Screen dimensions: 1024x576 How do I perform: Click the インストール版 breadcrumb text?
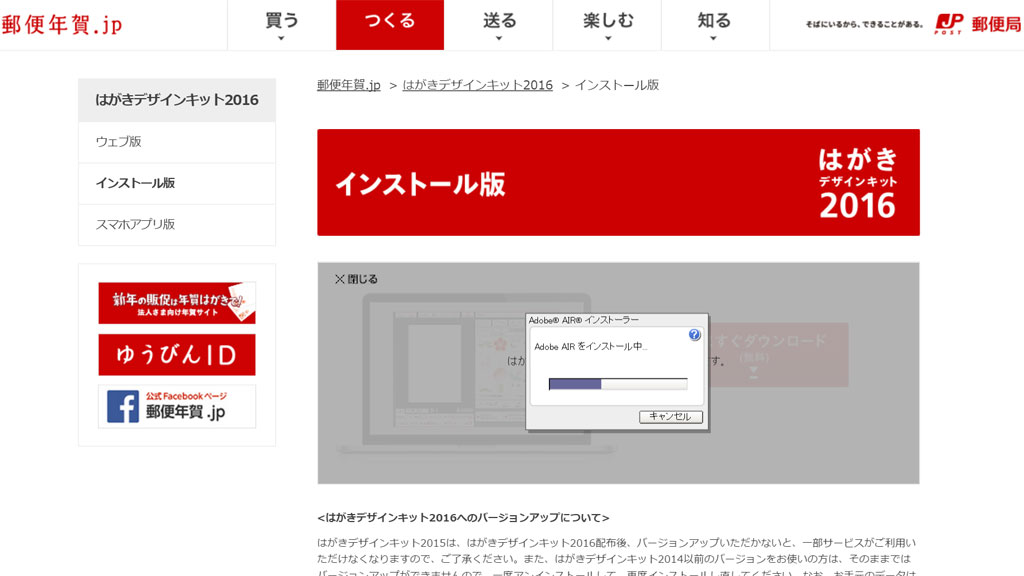(x=617, y=85)
